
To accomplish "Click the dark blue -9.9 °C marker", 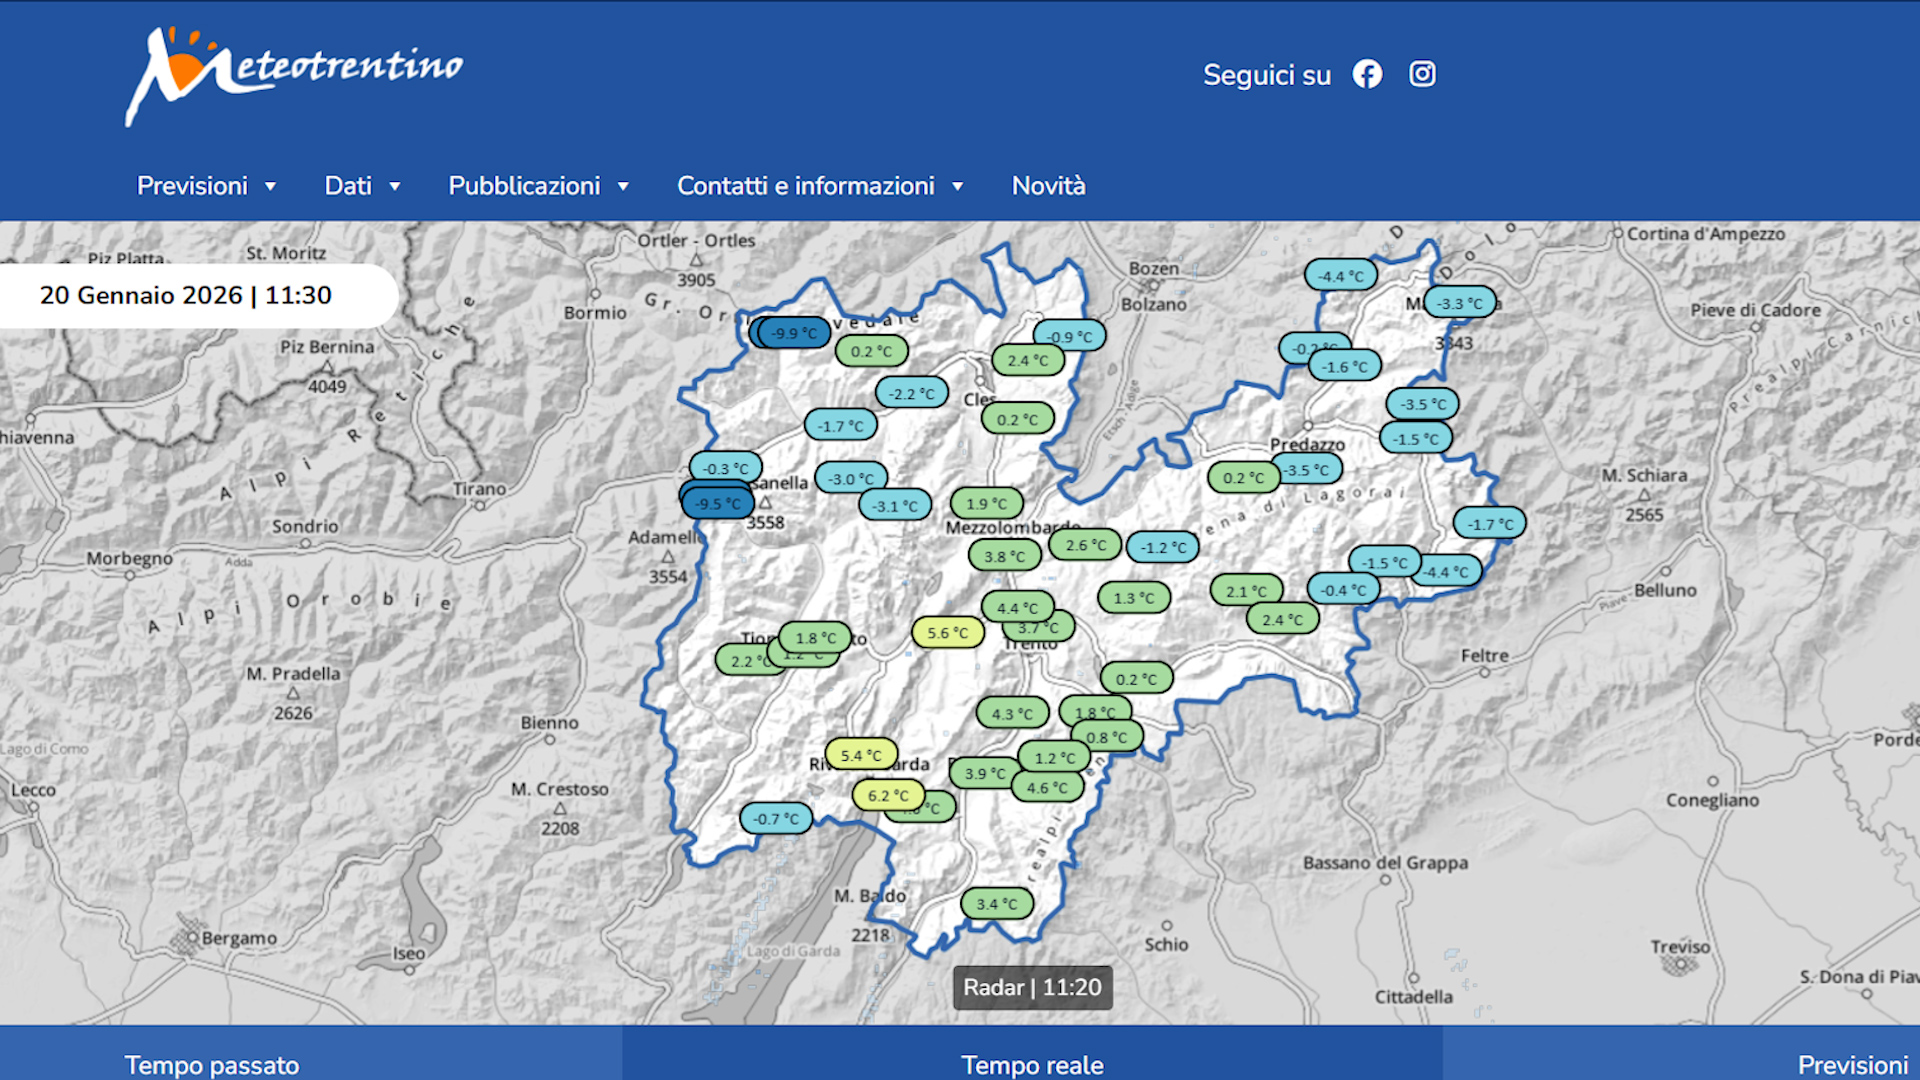I will click(796, 333).
